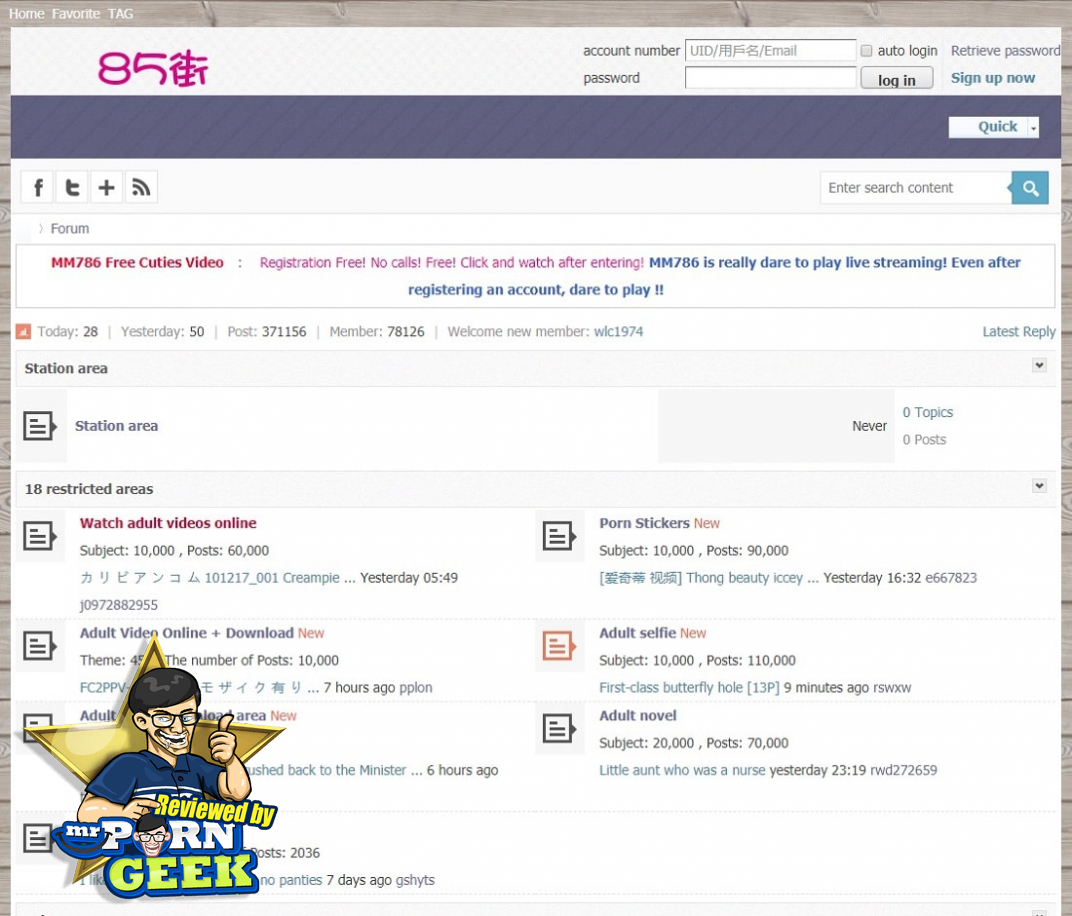Open the TAG menu item

(120, 14)
